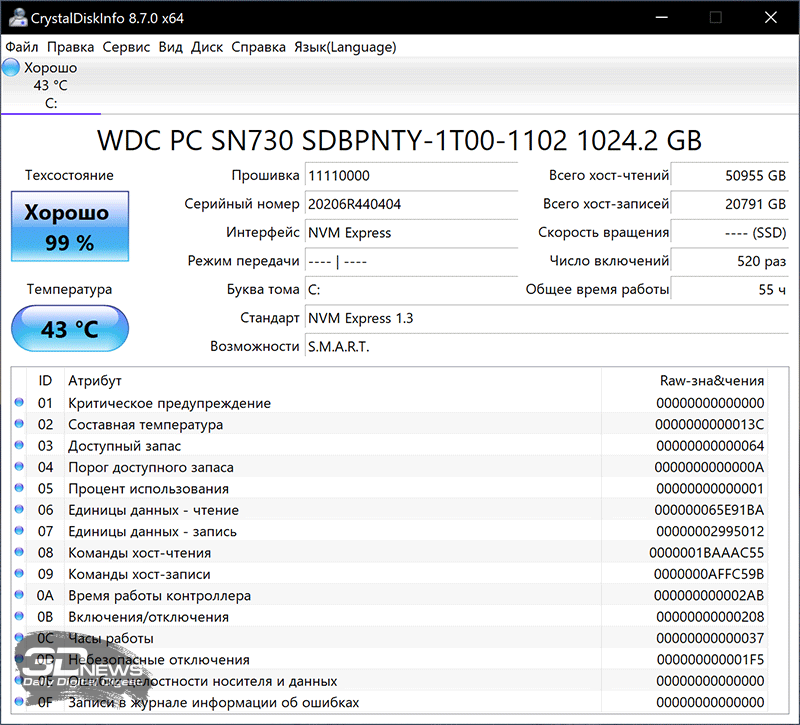
Task: Click the Возможности field S.M.A.R.T.
Action: pos(547,347)
